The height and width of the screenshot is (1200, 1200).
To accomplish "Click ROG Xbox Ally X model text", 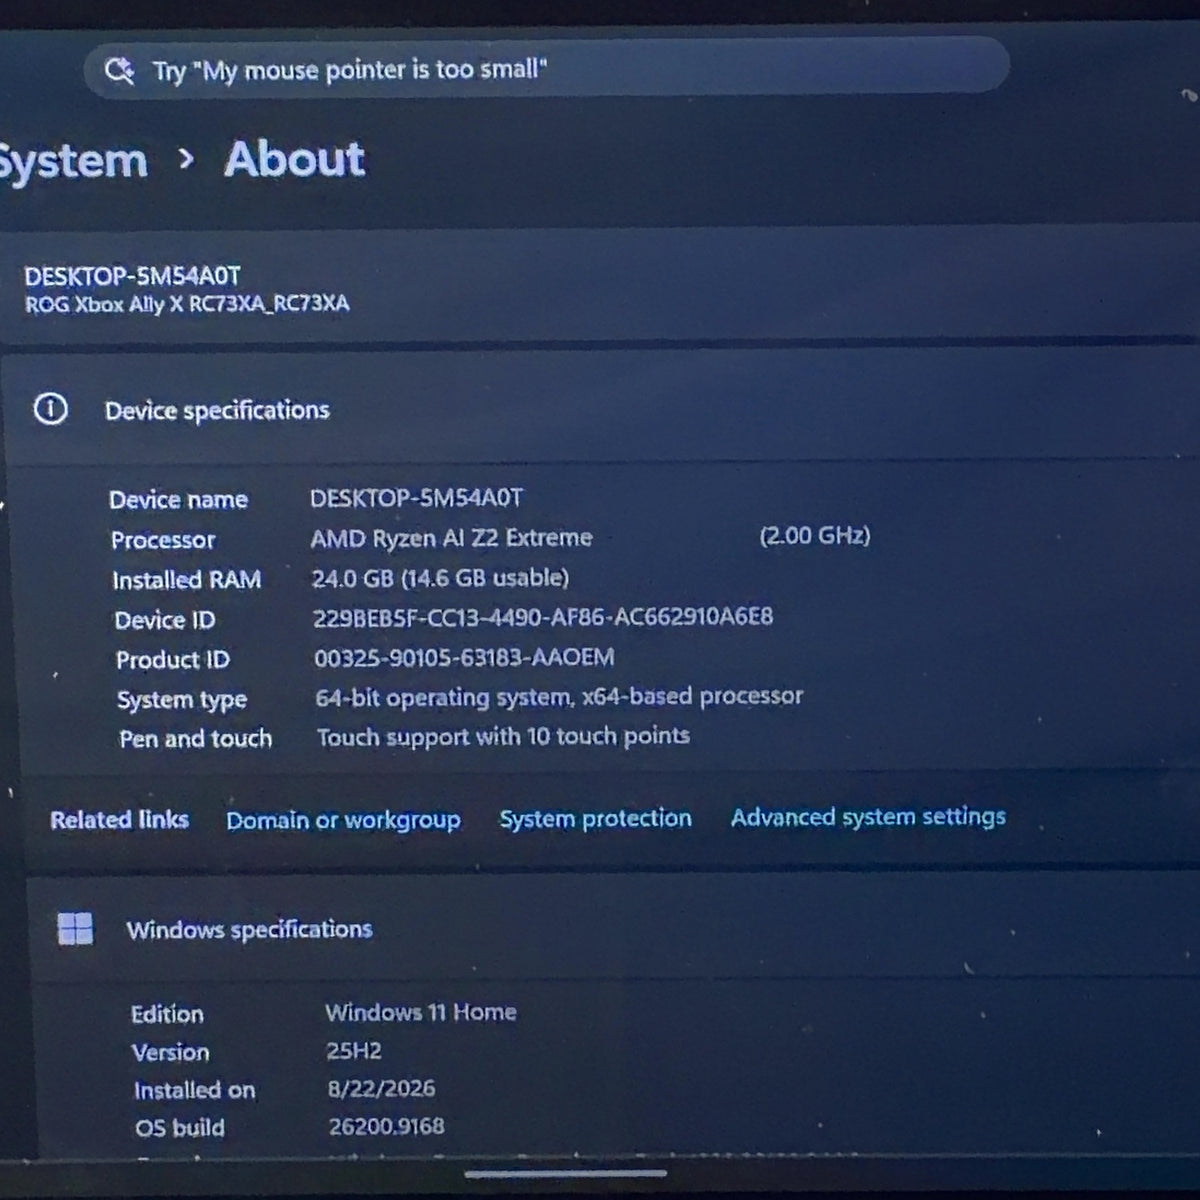I will coord(187,304).
